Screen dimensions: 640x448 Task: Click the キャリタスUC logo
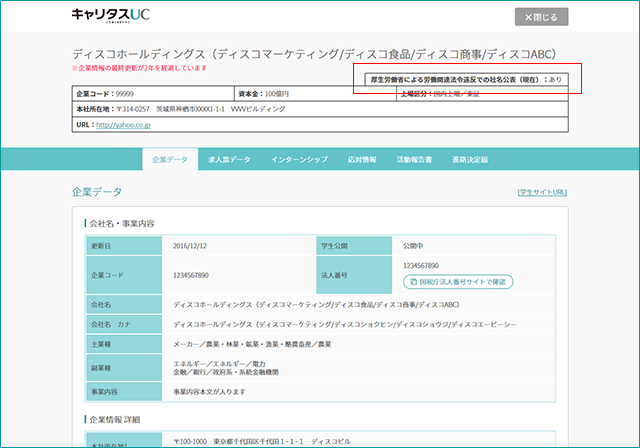pyautogui.click(x=111, y=15)
